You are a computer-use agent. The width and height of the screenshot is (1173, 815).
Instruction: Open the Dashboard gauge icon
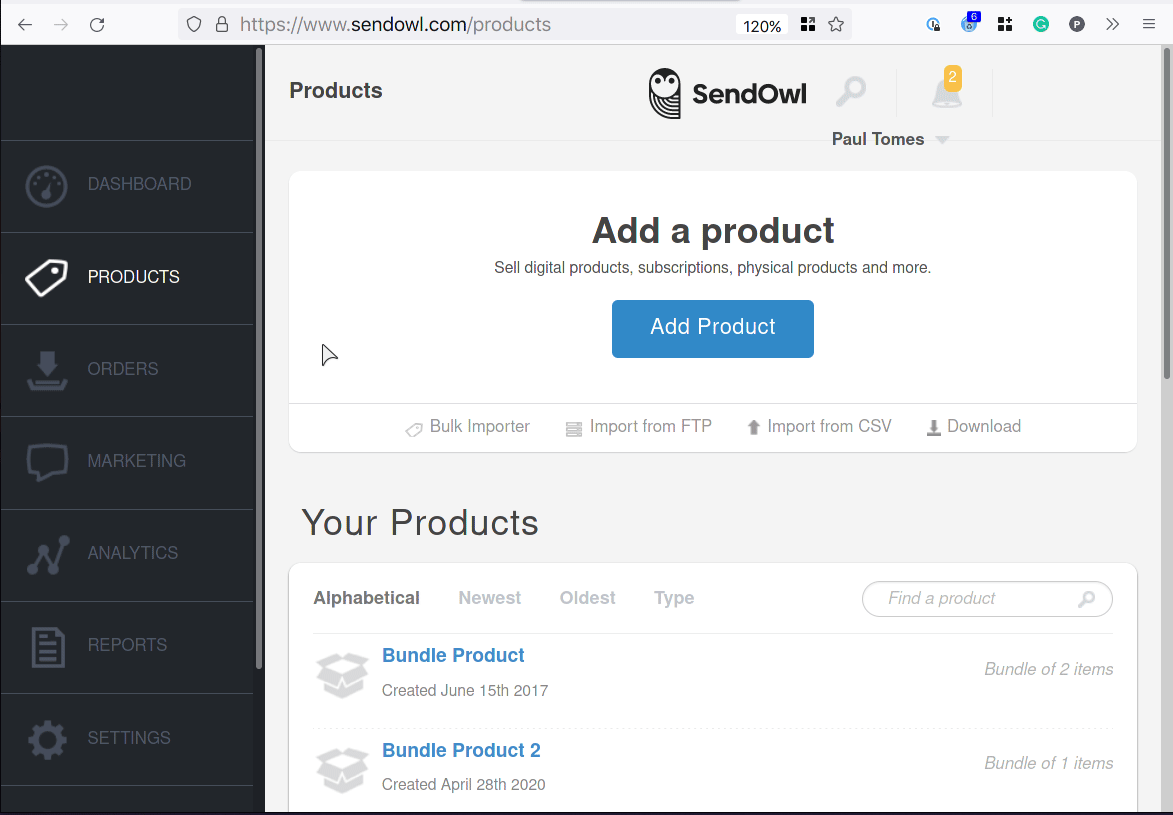tap(46, 186)
